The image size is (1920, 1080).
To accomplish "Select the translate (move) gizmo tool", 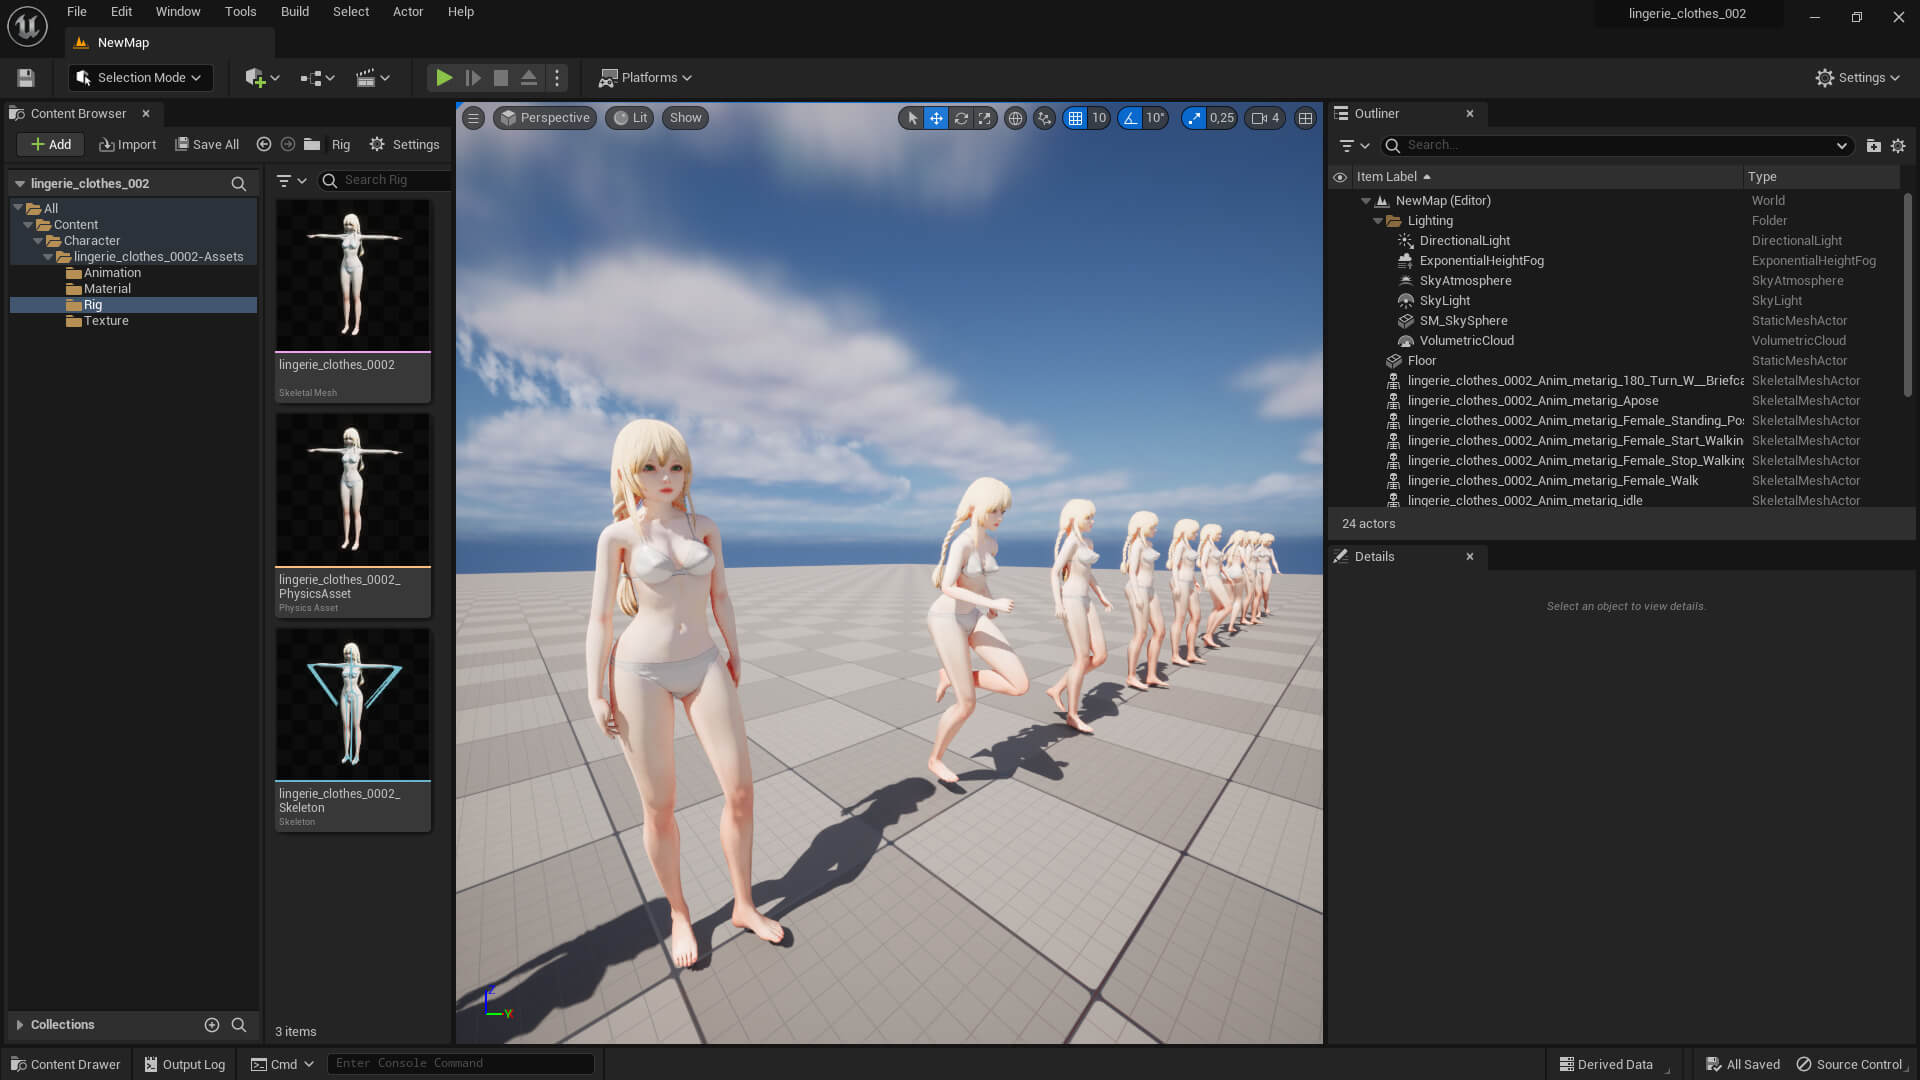I will (x=936, y=118).
